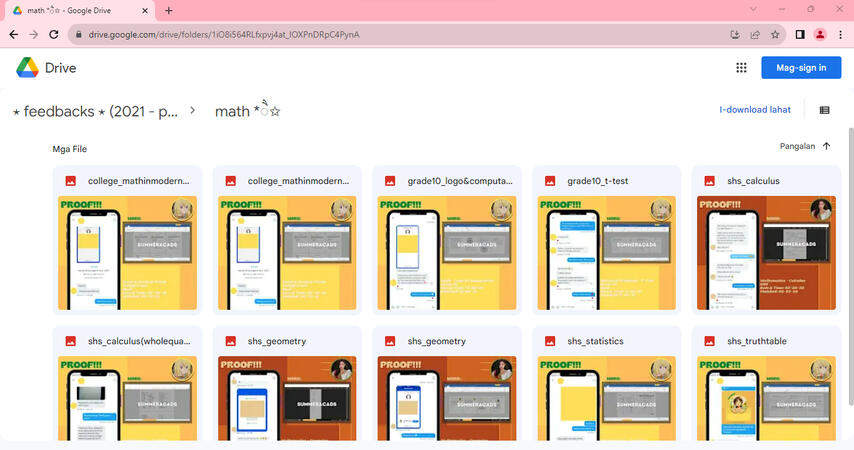Go back in the browser

click(14, 34)
